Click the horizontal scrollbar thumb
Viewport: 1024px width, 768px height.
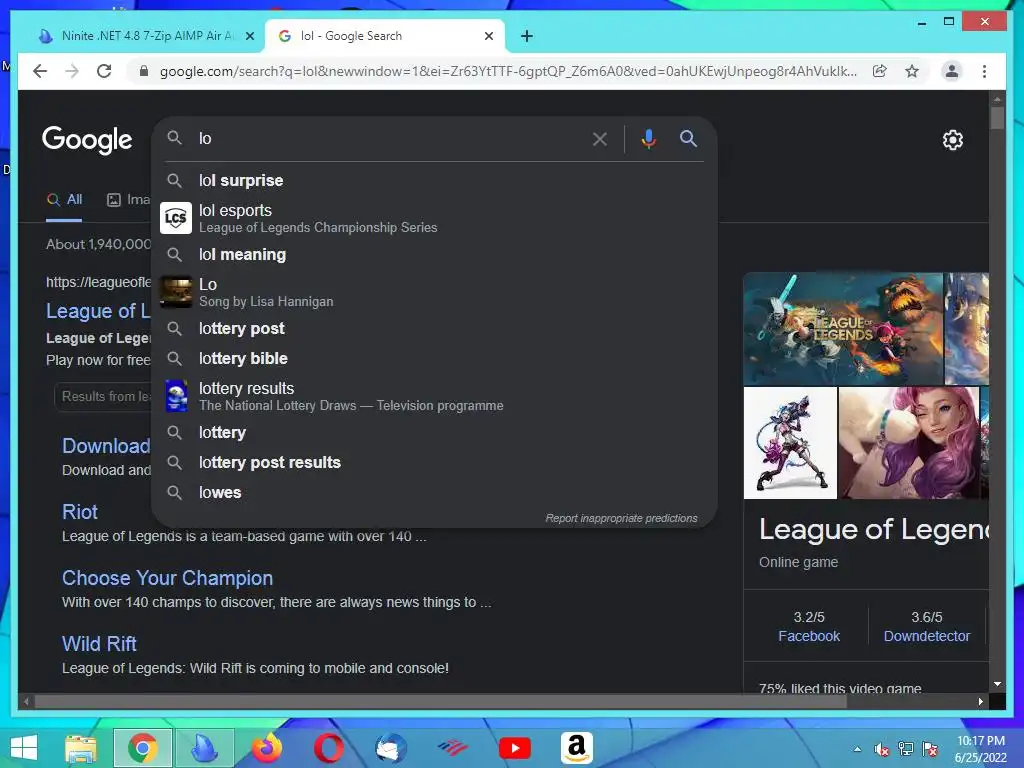click(440, 701)
